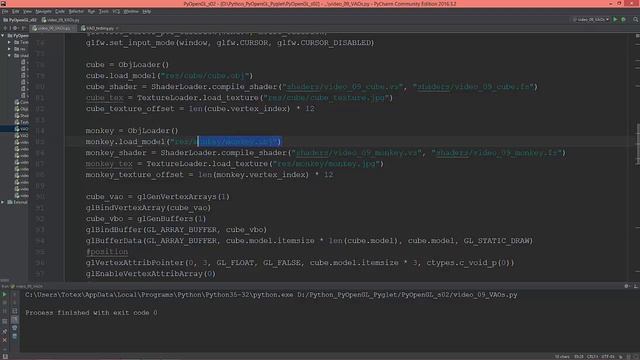The height and width of the screenshot is (360, 640).
Task: Run video_09_VAOs with the green play icon
Action: (615, 19)
